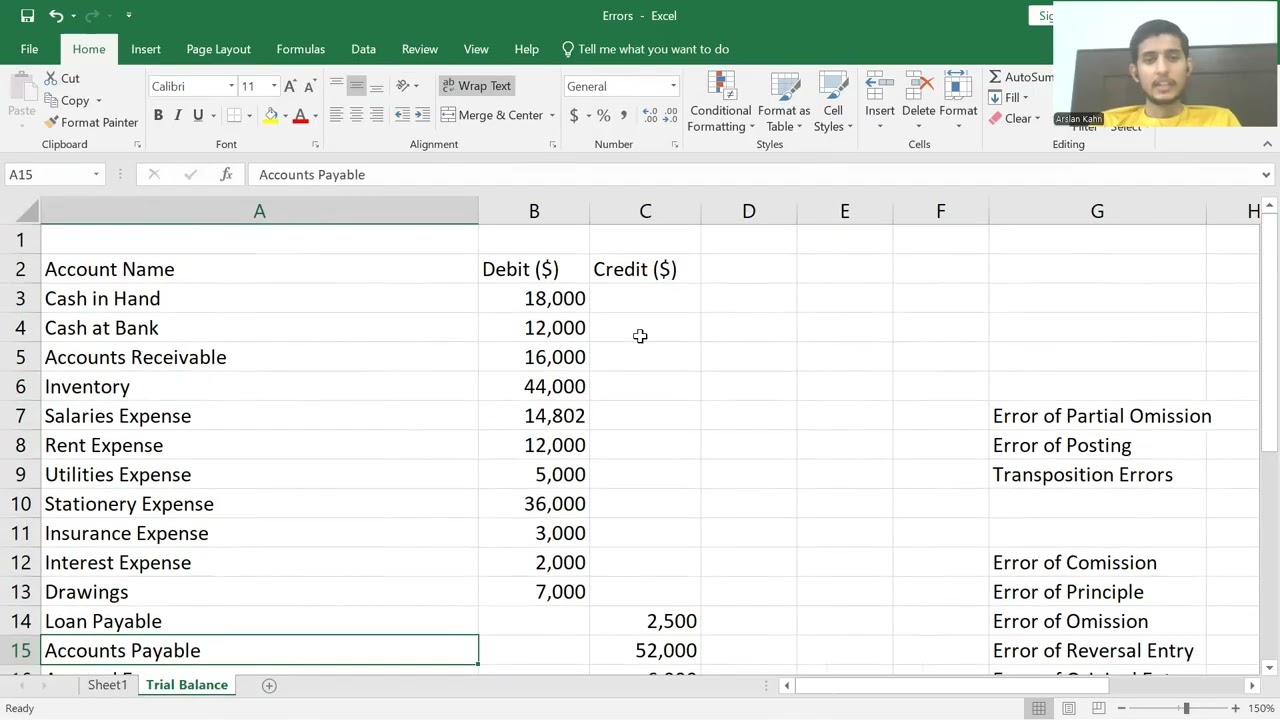Decrease the font size
1280x720 pixels.
coord(310,86)
